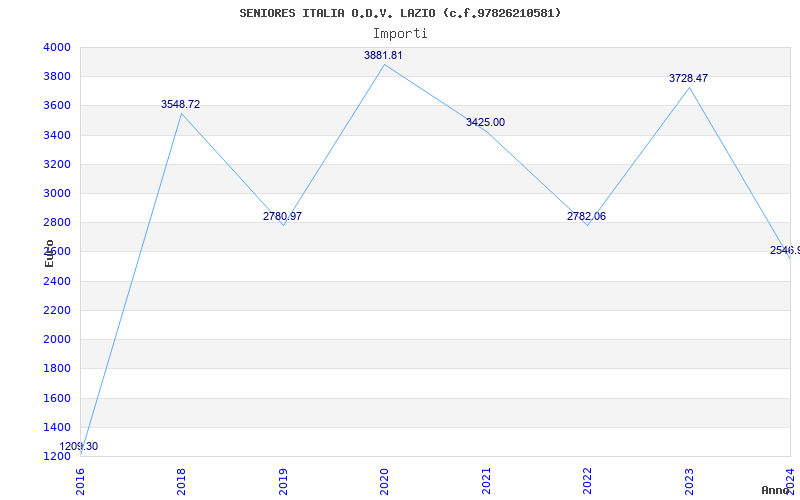The image size is (800, 500).
Task: Click the Euro axis label
Action: coord(49,253)
